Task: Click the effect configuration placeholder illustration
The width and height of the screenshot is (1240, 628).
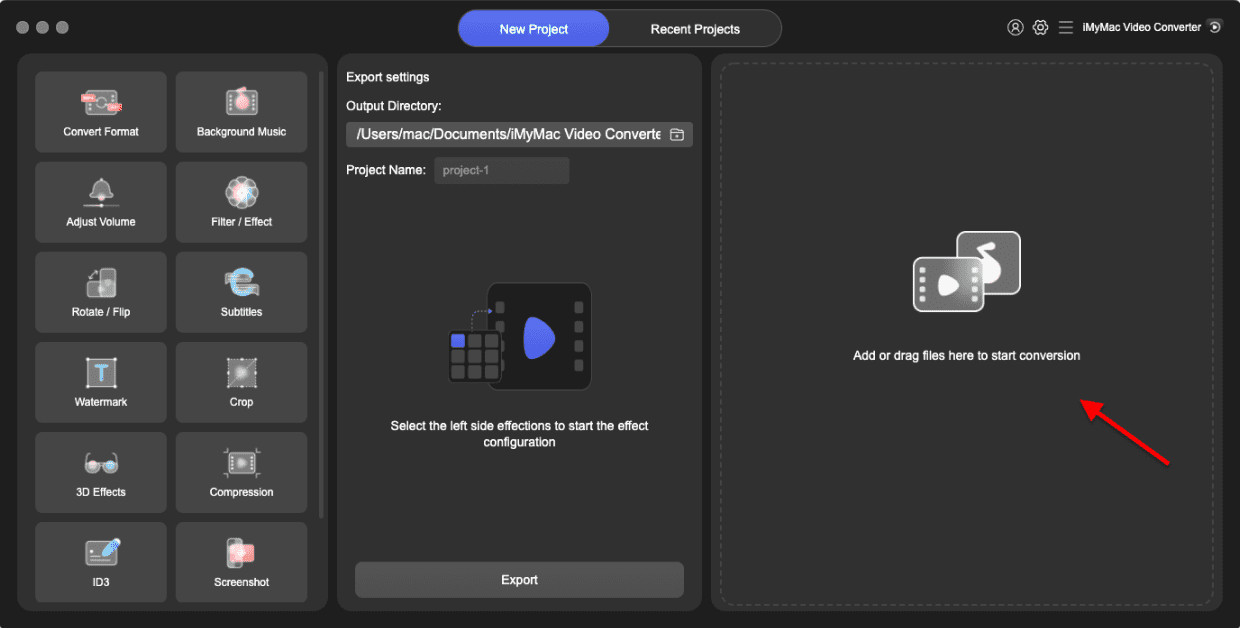Action: (x=519, y=336)
